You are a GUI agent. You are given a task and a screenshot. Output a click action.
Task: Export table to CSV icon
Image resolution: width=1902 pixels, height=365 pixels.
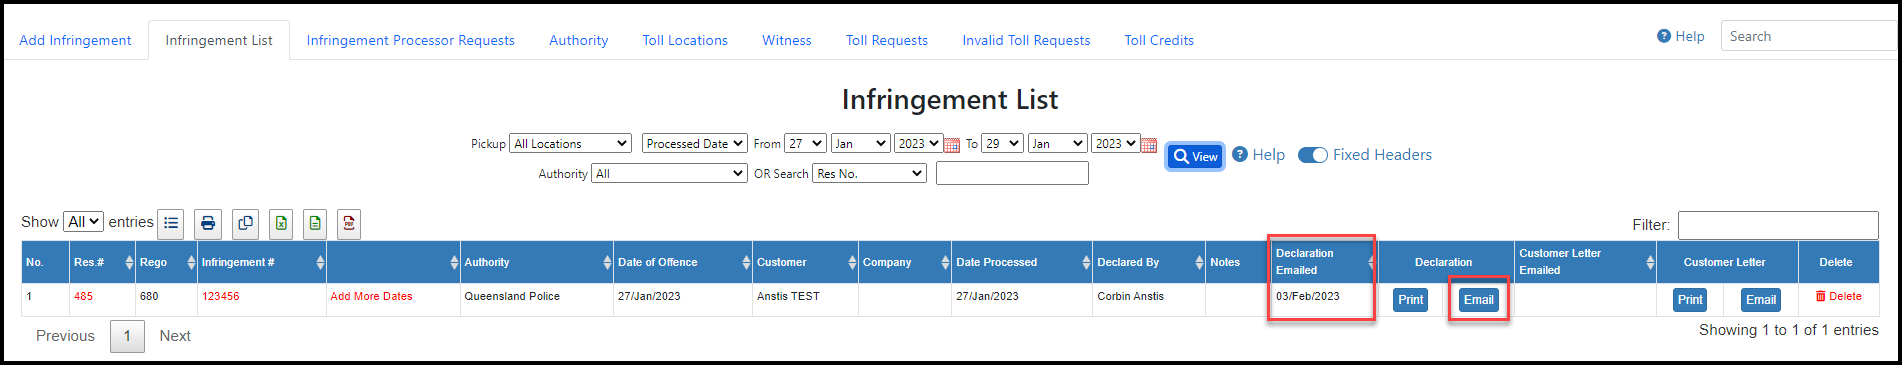tap(315, 224)
